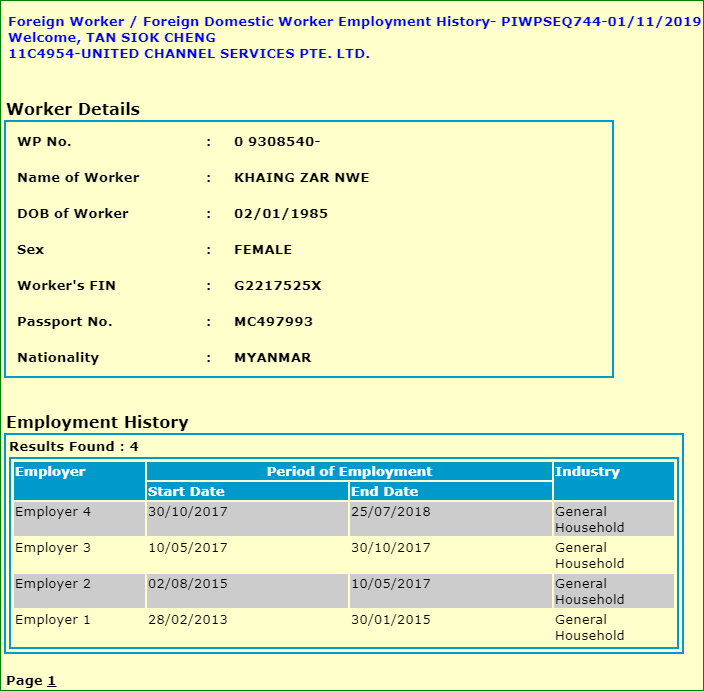This screenshot has width=704, height=691.
Task: Click the Worker Details heading
Action: 73,109
